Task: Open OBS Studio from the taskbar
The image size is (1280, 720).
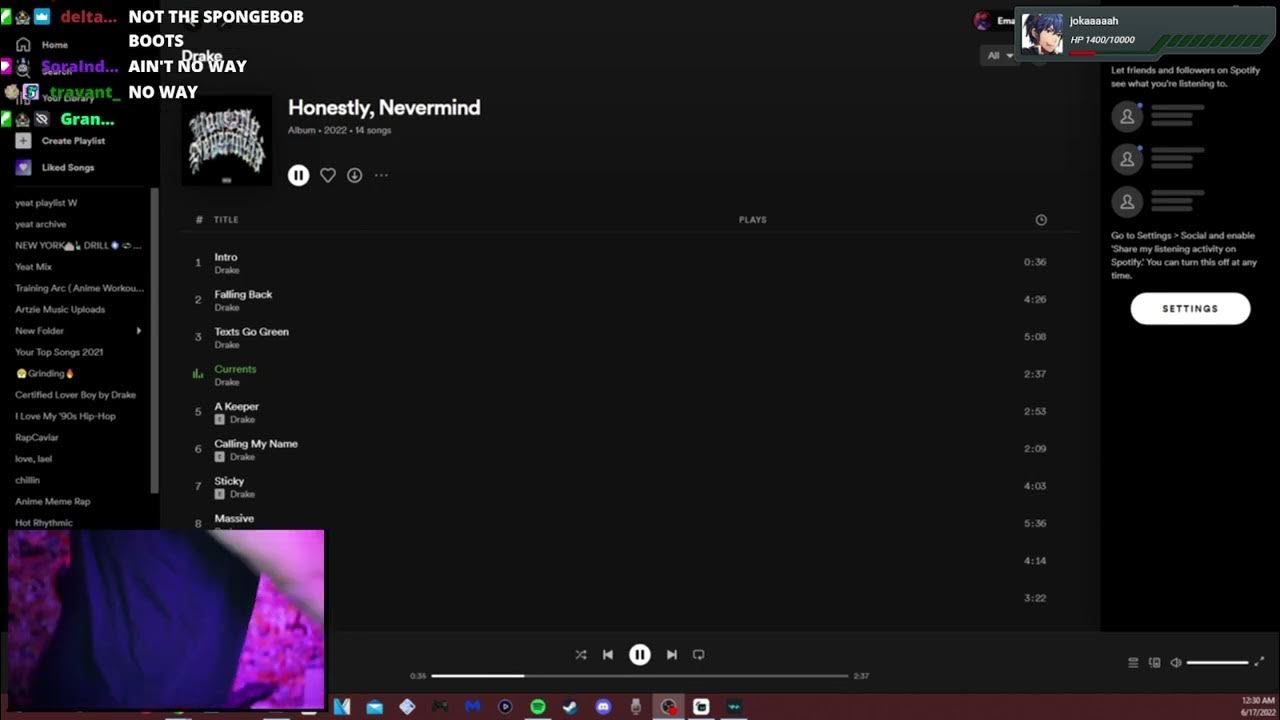Action: (x=668, y=707)
